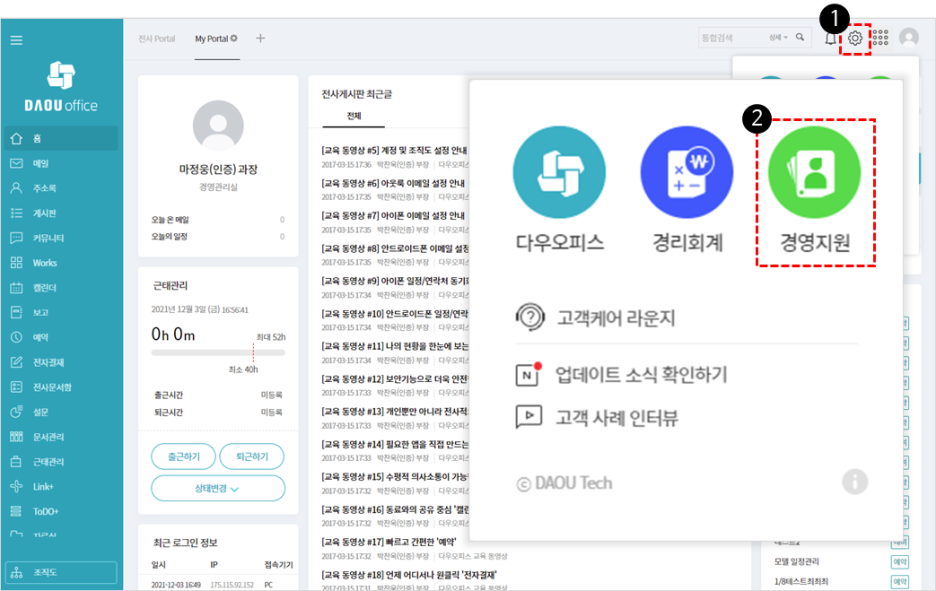Click 예약 button beside 모델 일정관리
Screen dimensions: 936x591
coord(900,562)
